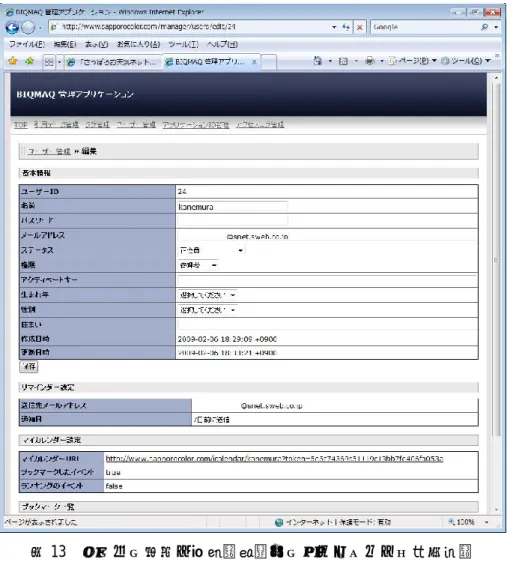This screenshot has width=507, height=565.
Task: Click the 保存 save button below the table
Action: click(29, 366)
